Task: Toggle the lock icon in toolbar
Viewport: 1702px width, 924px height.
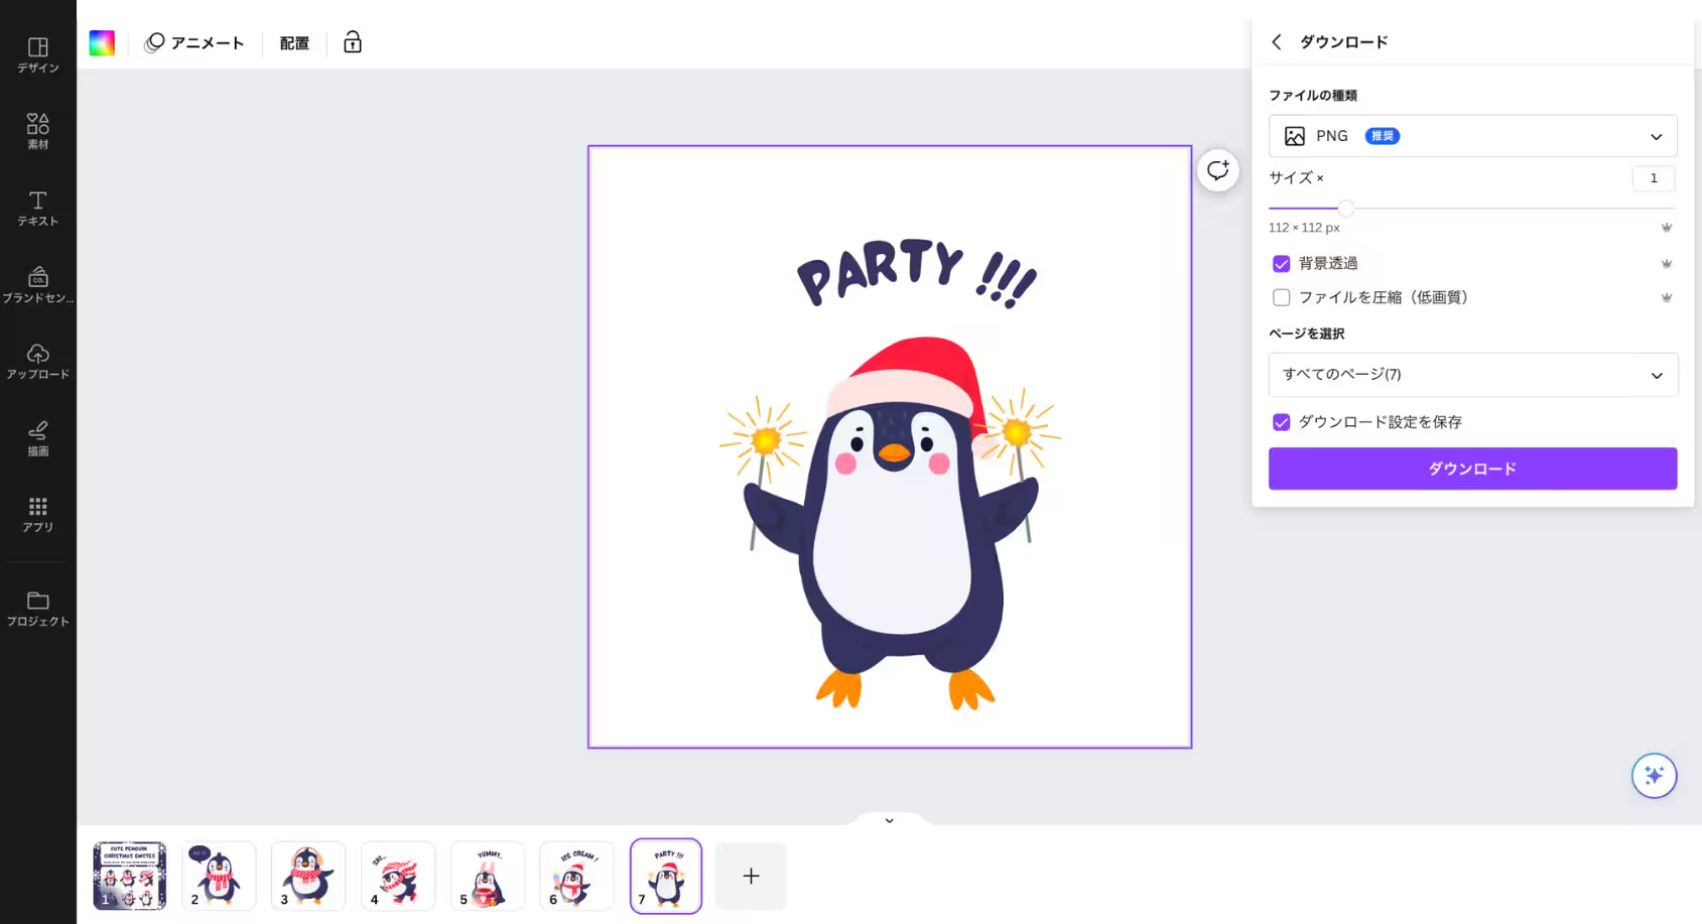Action: click(352, 42)
